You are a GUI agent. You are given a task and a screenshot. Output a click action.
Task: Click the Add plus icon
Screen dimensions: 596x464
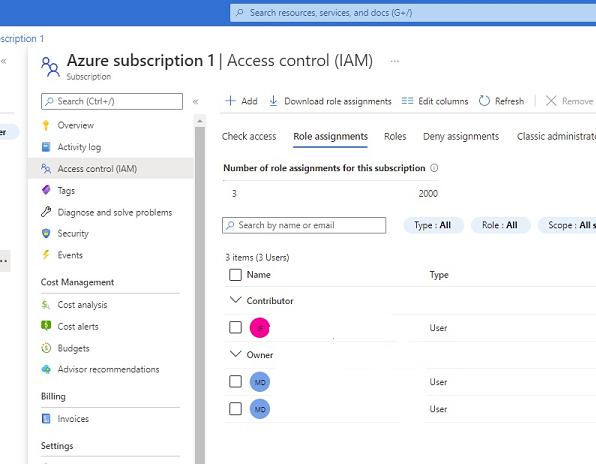coord(230,101)
